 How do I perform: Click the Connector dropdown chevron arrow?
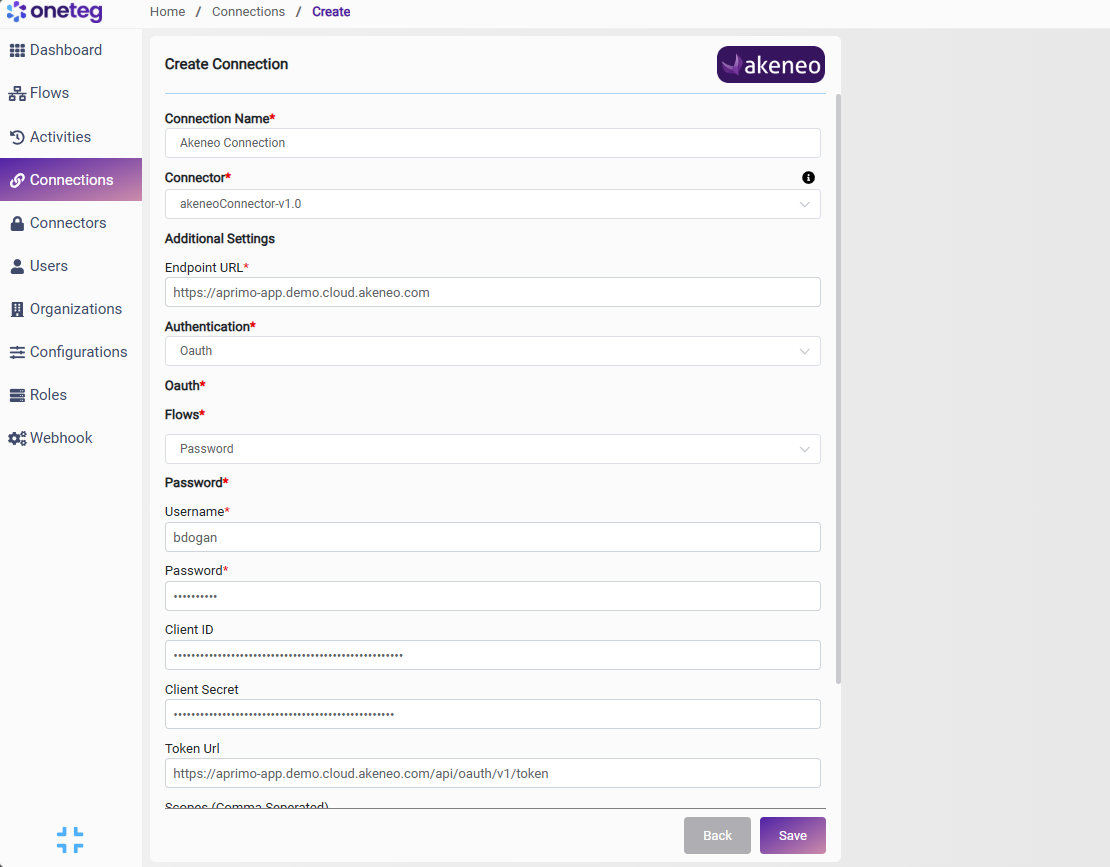(805, 205)
